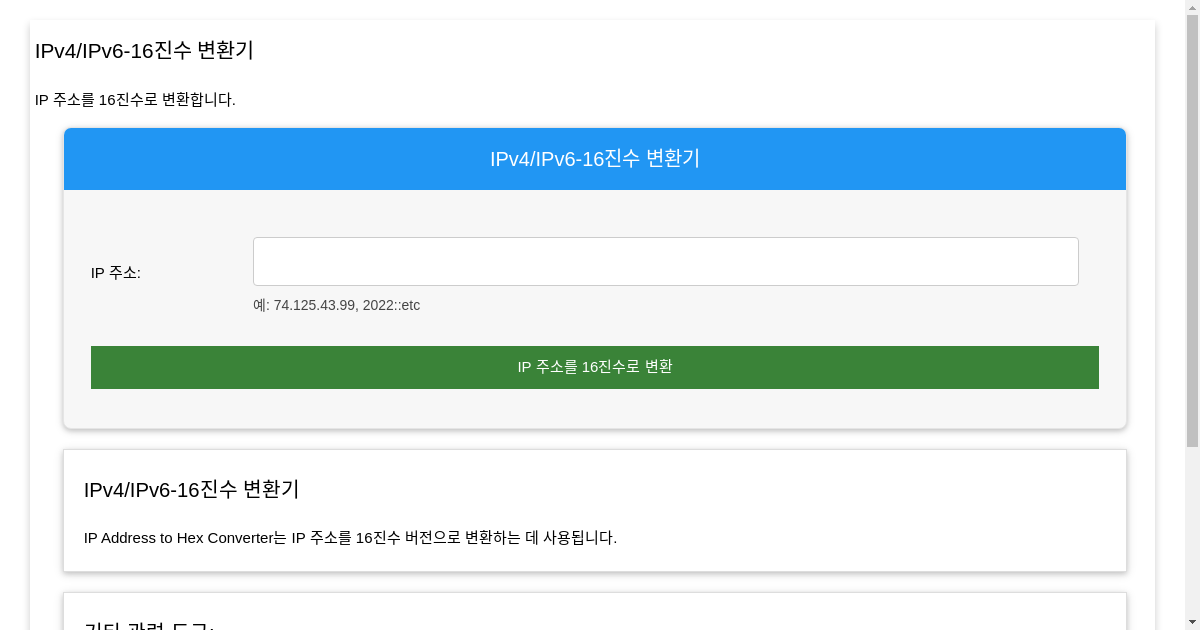The width and height of the screenshot is (1200, 630).
Task: Click the border of the IP address text box
Action: click(665, 238)
